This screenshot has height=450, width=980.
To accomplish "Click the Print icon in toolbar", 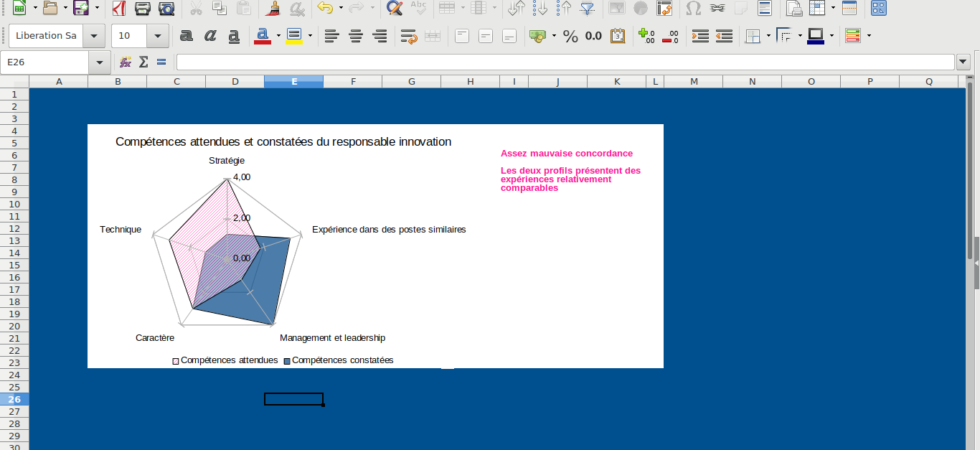I will tap(143, 9).
